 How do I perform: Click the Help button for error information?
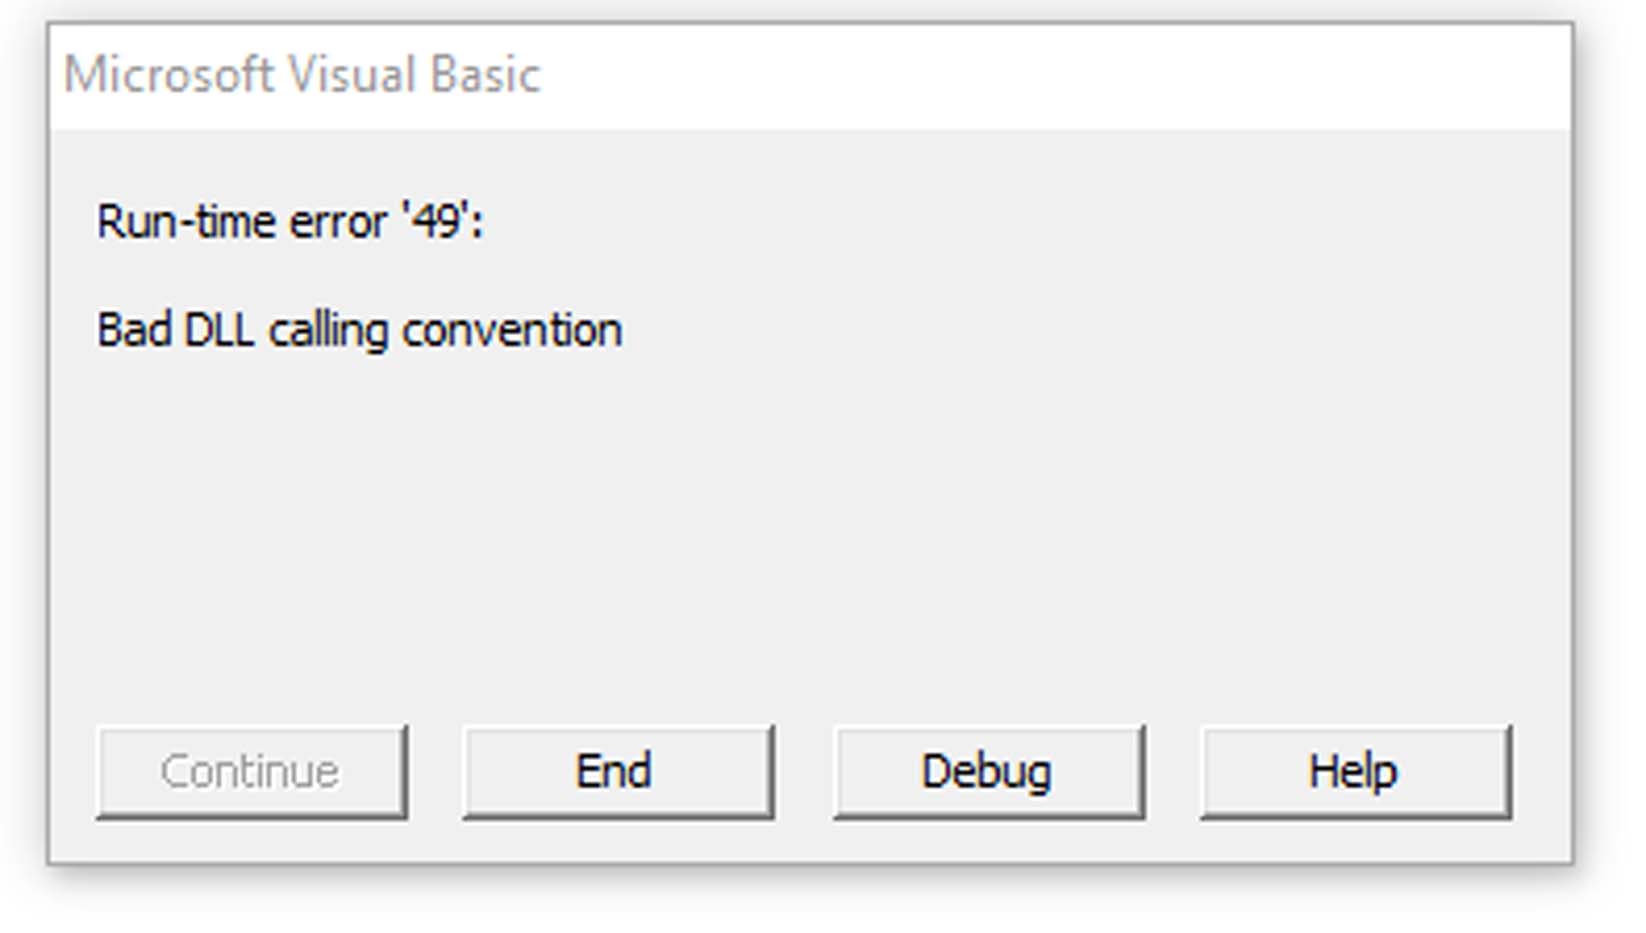(1355, 770)
